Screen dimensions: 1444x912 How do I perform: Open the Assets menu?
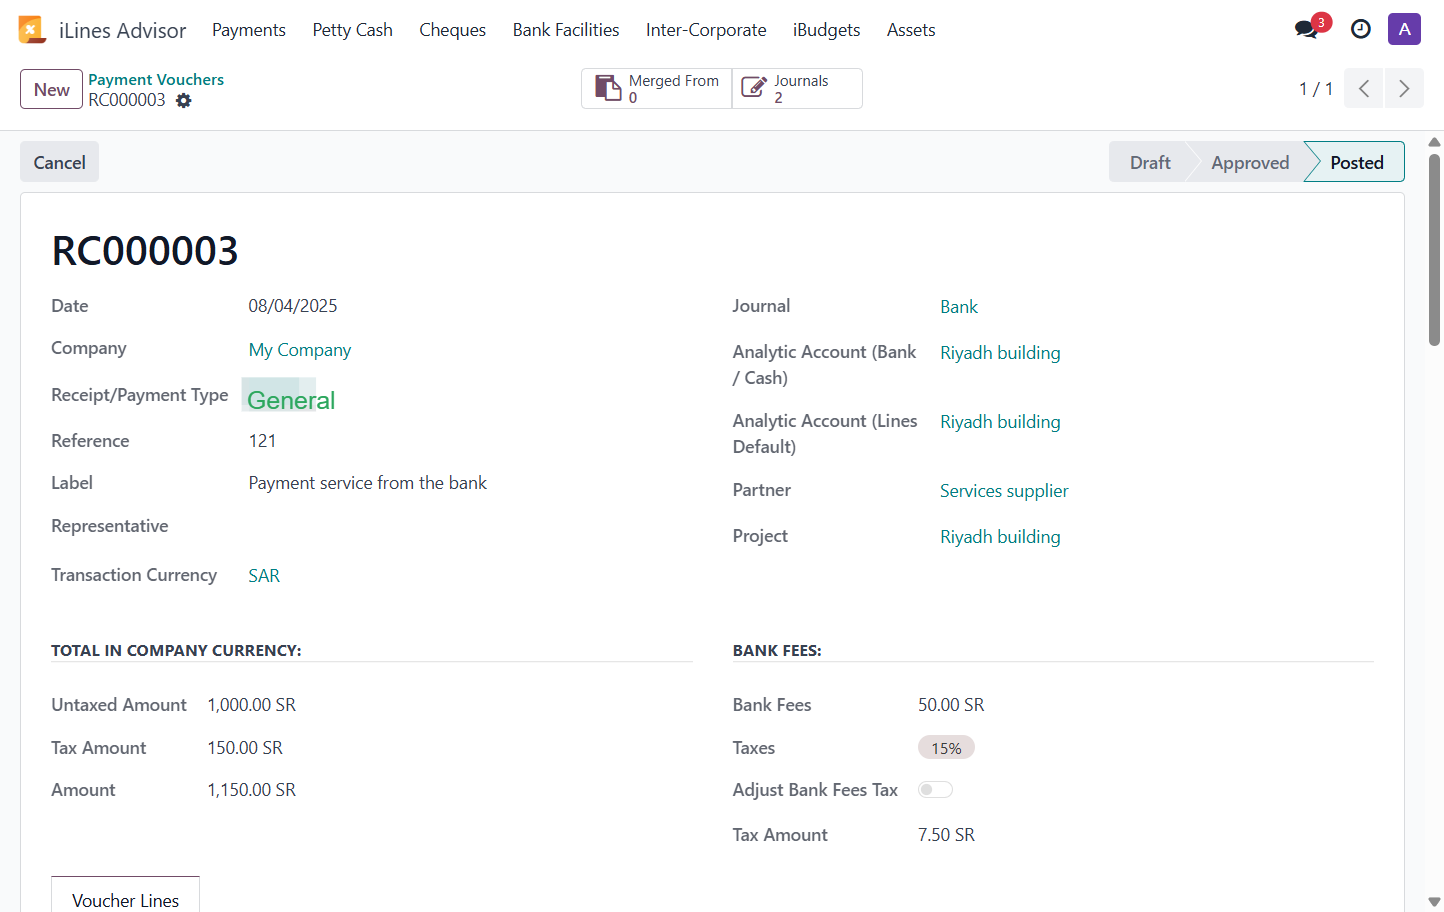click(x=911, y=30)
